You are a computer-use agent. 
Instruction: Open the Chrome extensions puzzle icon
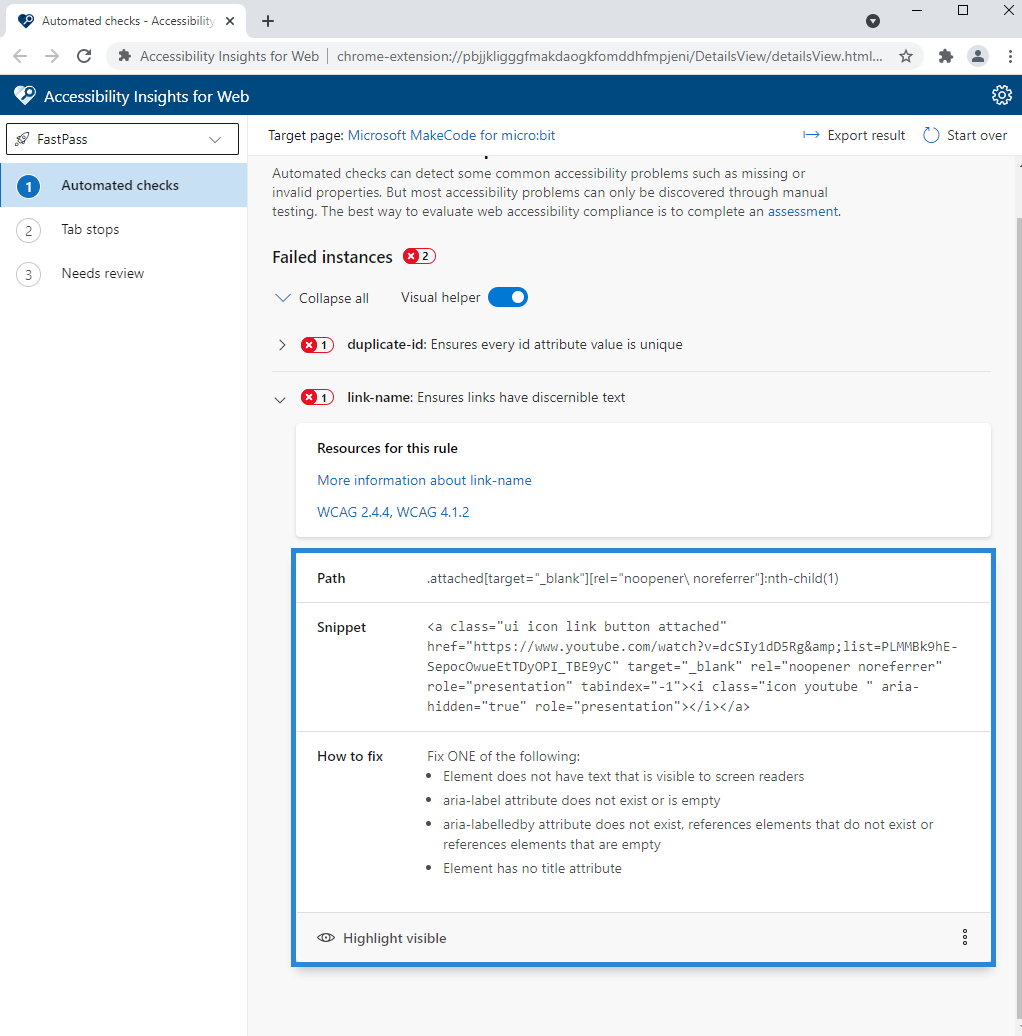pyautogui.click(x=944, y=57)
